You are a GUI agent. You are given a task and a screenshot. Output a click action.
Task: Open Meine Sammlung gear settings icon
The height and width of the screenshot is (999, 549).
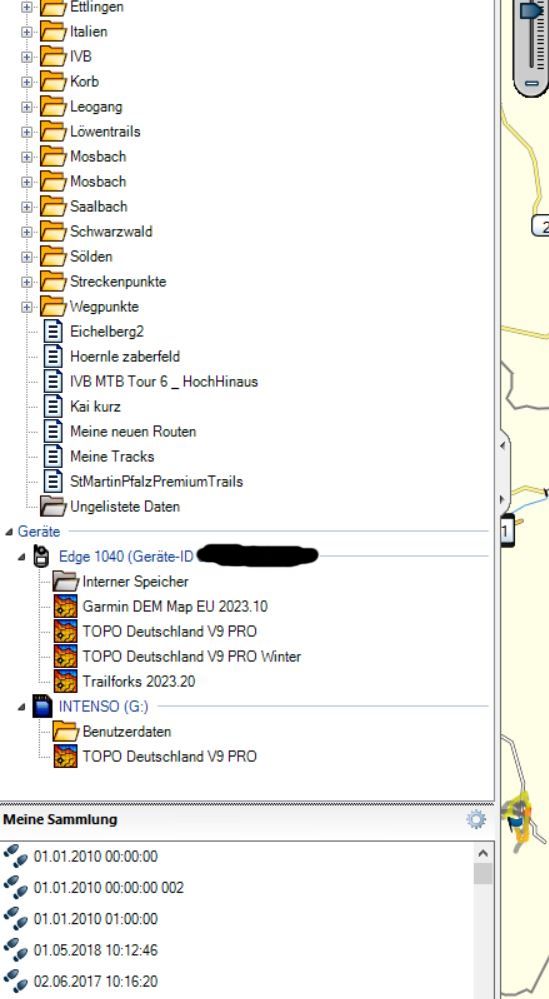click(x=476, y=819)
